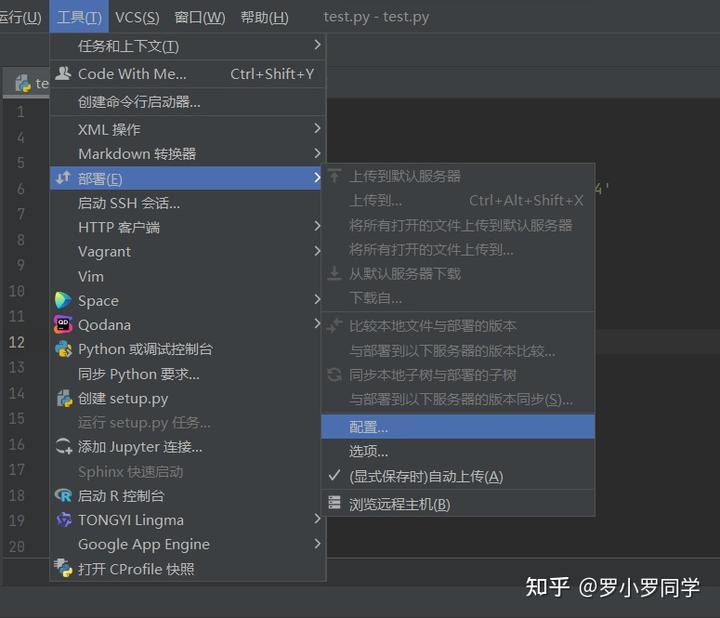Click the Python console icon
This screenshot has width=720, height=618.
click(63, 349)
